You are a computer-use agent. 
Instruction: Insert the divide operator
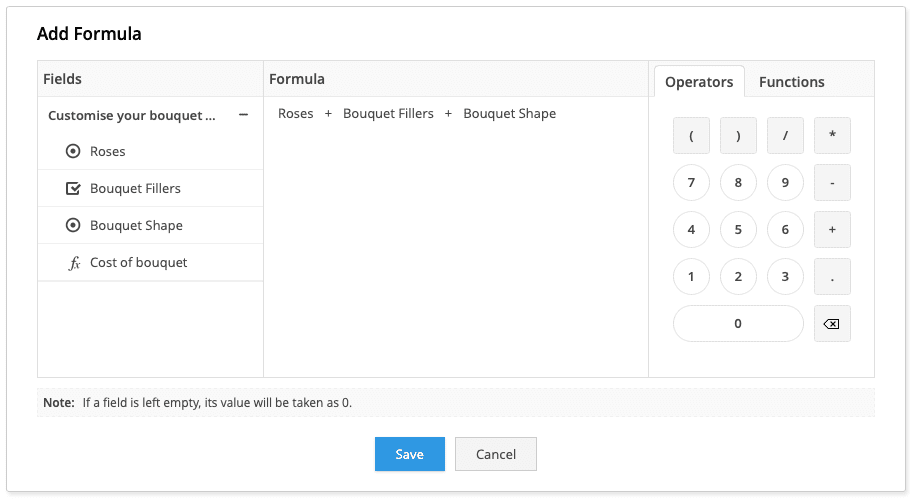coord(785,136)
